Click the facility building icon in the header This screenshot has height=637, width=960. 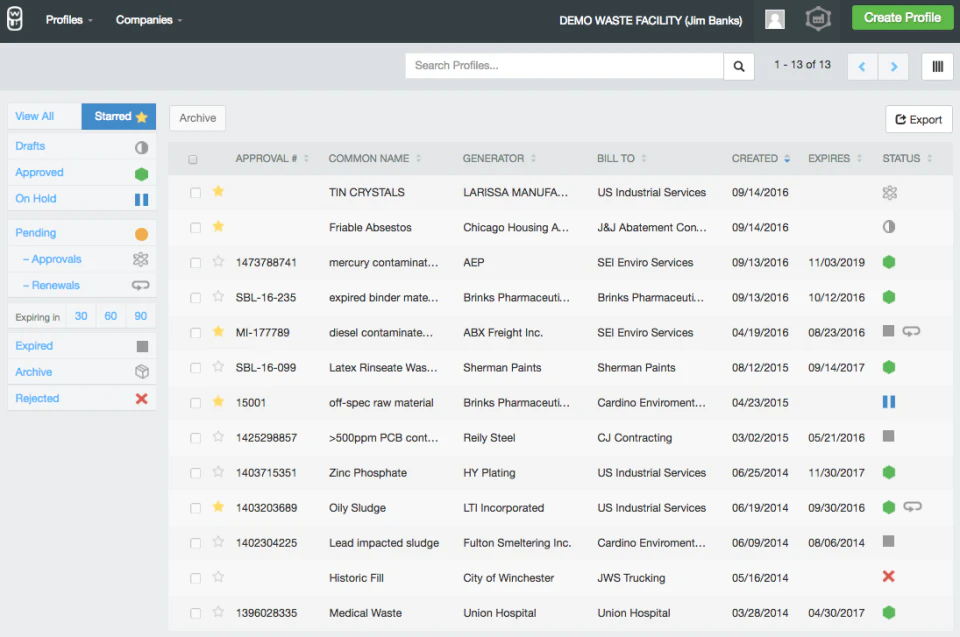pos(818,18)
